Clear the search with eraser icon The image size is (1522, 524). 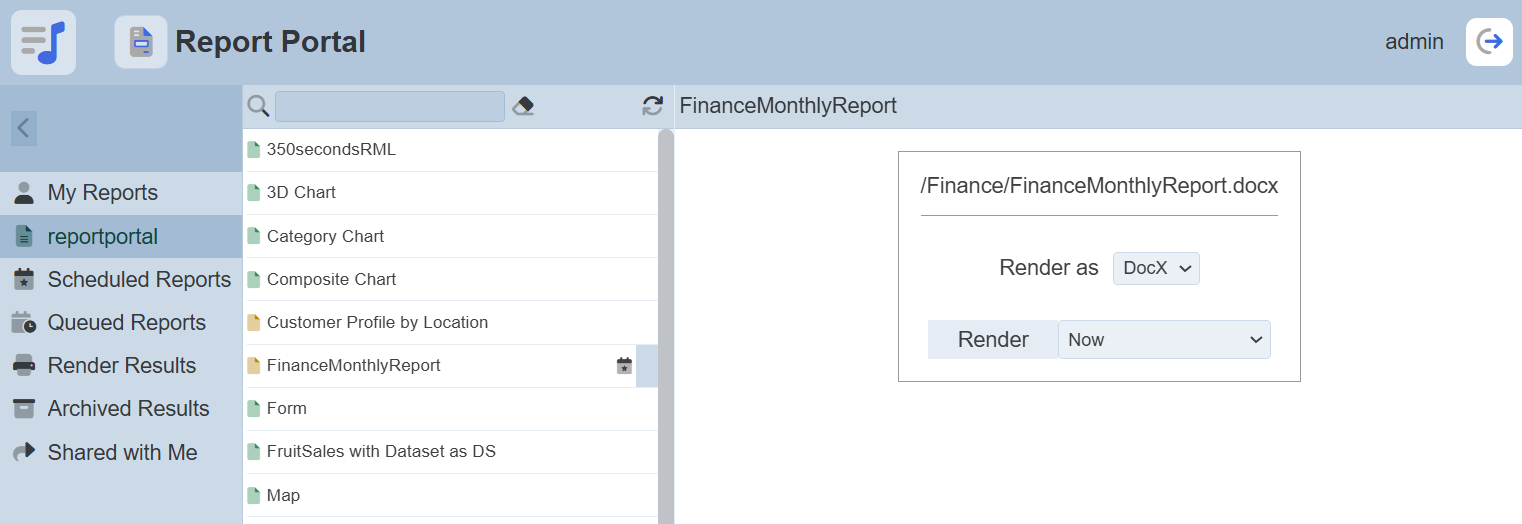[523, 106]
